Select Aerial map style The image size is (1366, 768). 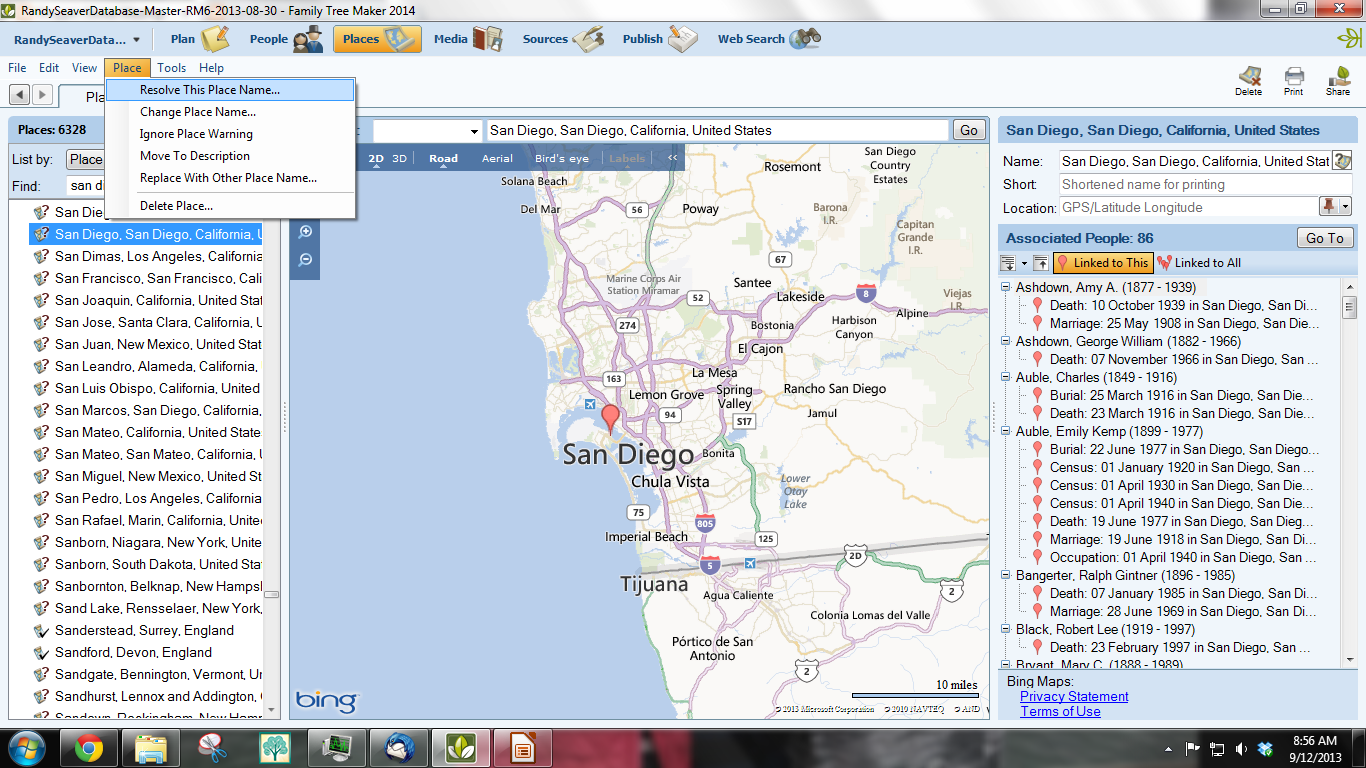click(x=497, y=158)
